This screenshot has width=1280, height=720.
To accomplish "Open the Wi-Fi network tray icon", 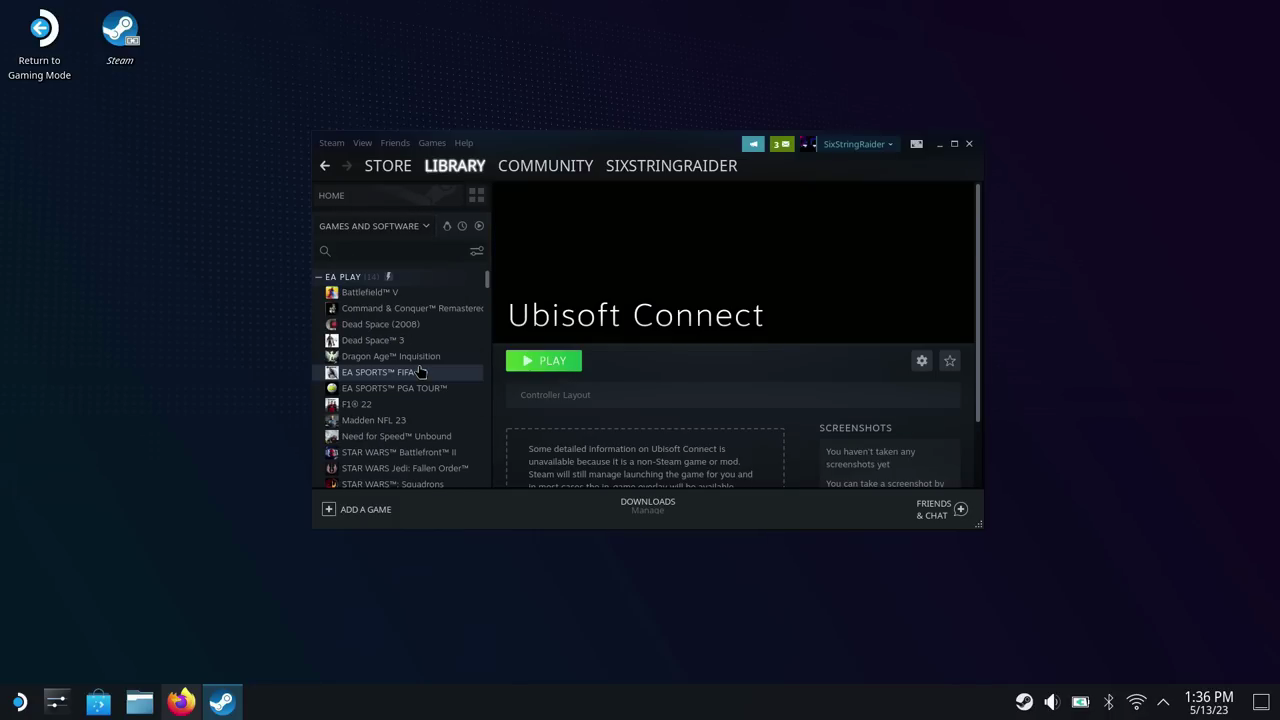I will (1136, 702).
